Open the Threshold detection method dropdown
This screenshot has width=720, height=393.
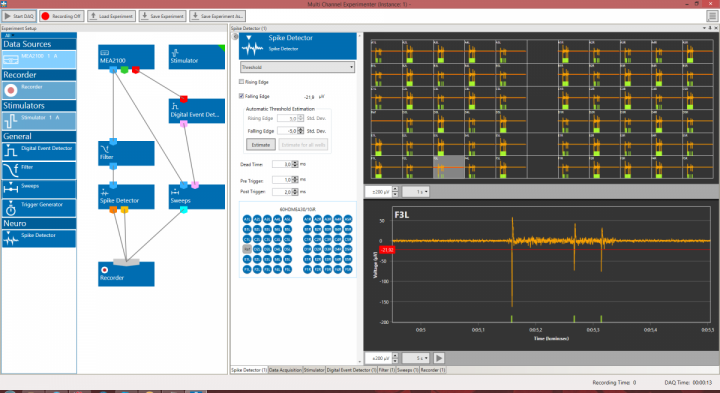[x=298, y=67]
